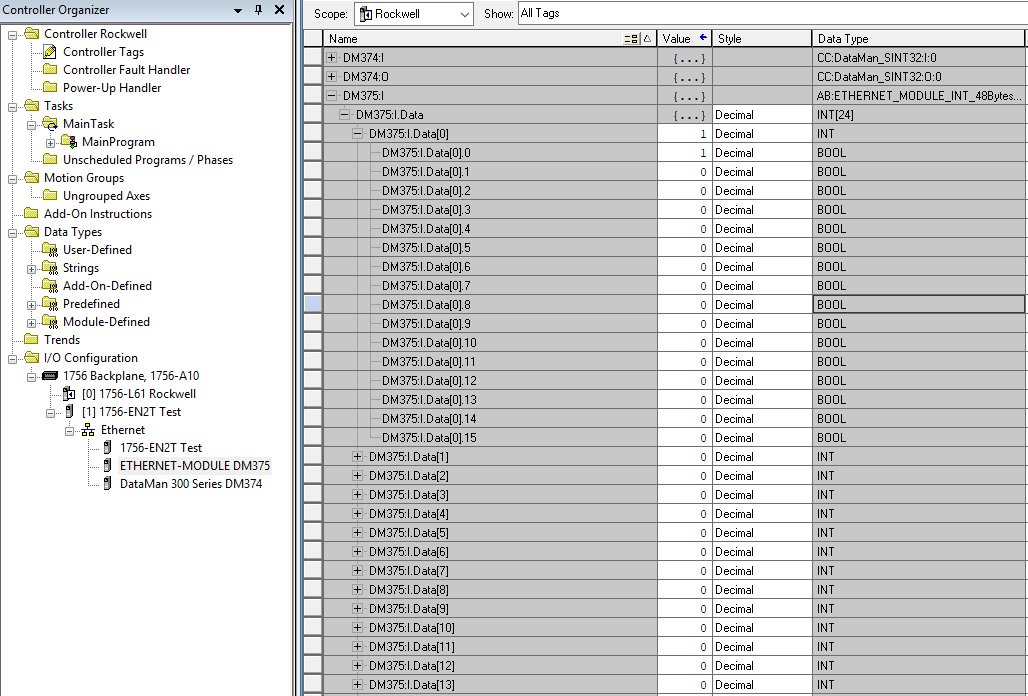Collapse the DM375:I.Data[0] tag
The image size is (1028, 696).
pyautogui.click(x=357, y=134)
